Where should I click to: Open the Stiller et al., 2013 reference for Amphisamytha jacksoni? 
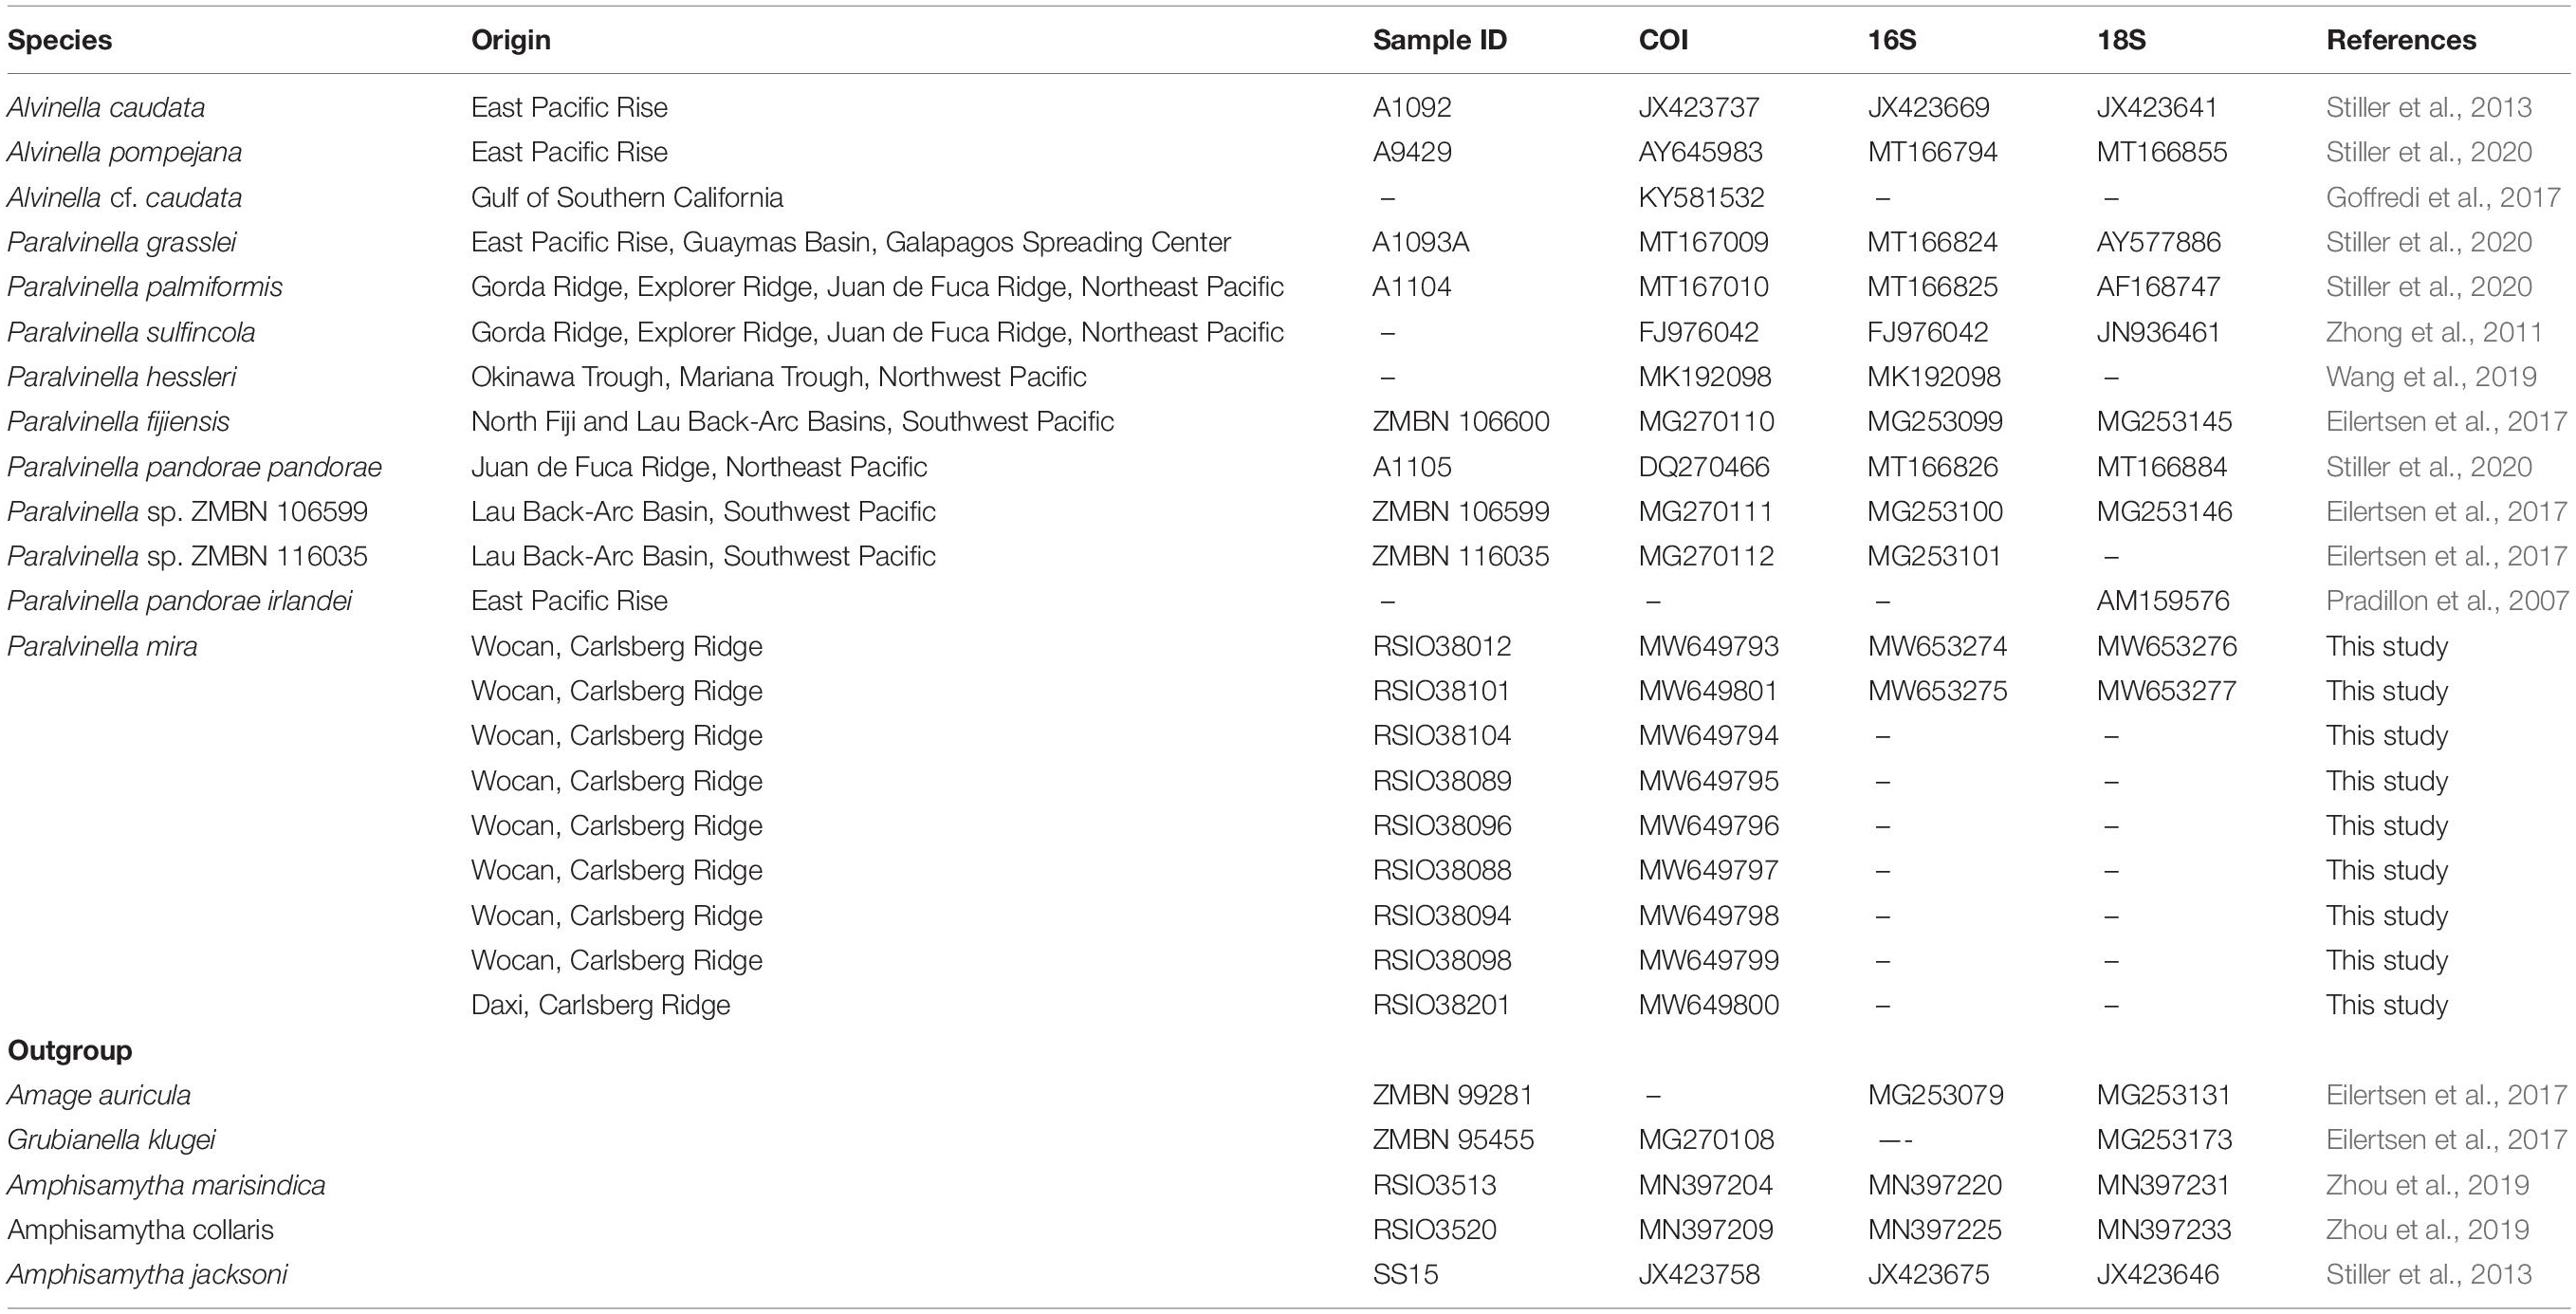(x=2428, y=1275)
